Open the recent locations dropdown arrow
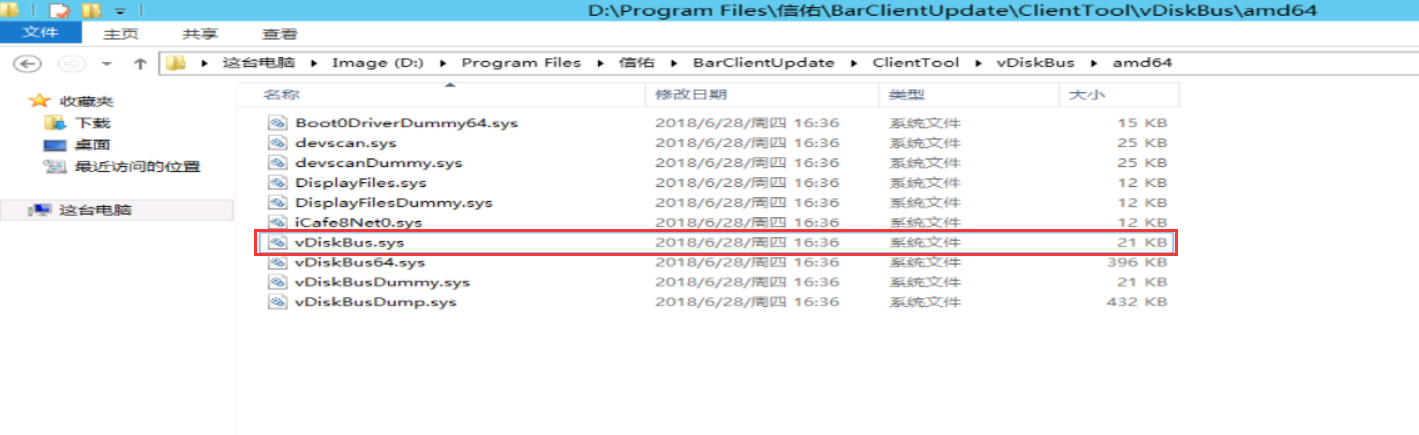 point(107,63)
